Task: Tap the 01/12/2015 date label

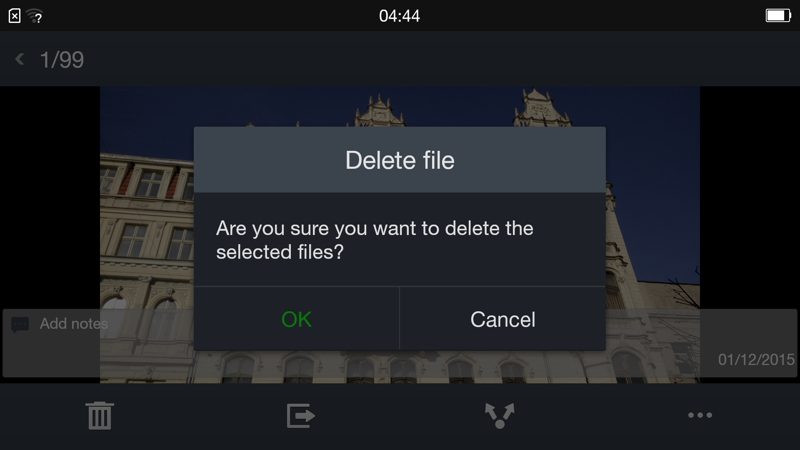Action: (x=756, y=360)
